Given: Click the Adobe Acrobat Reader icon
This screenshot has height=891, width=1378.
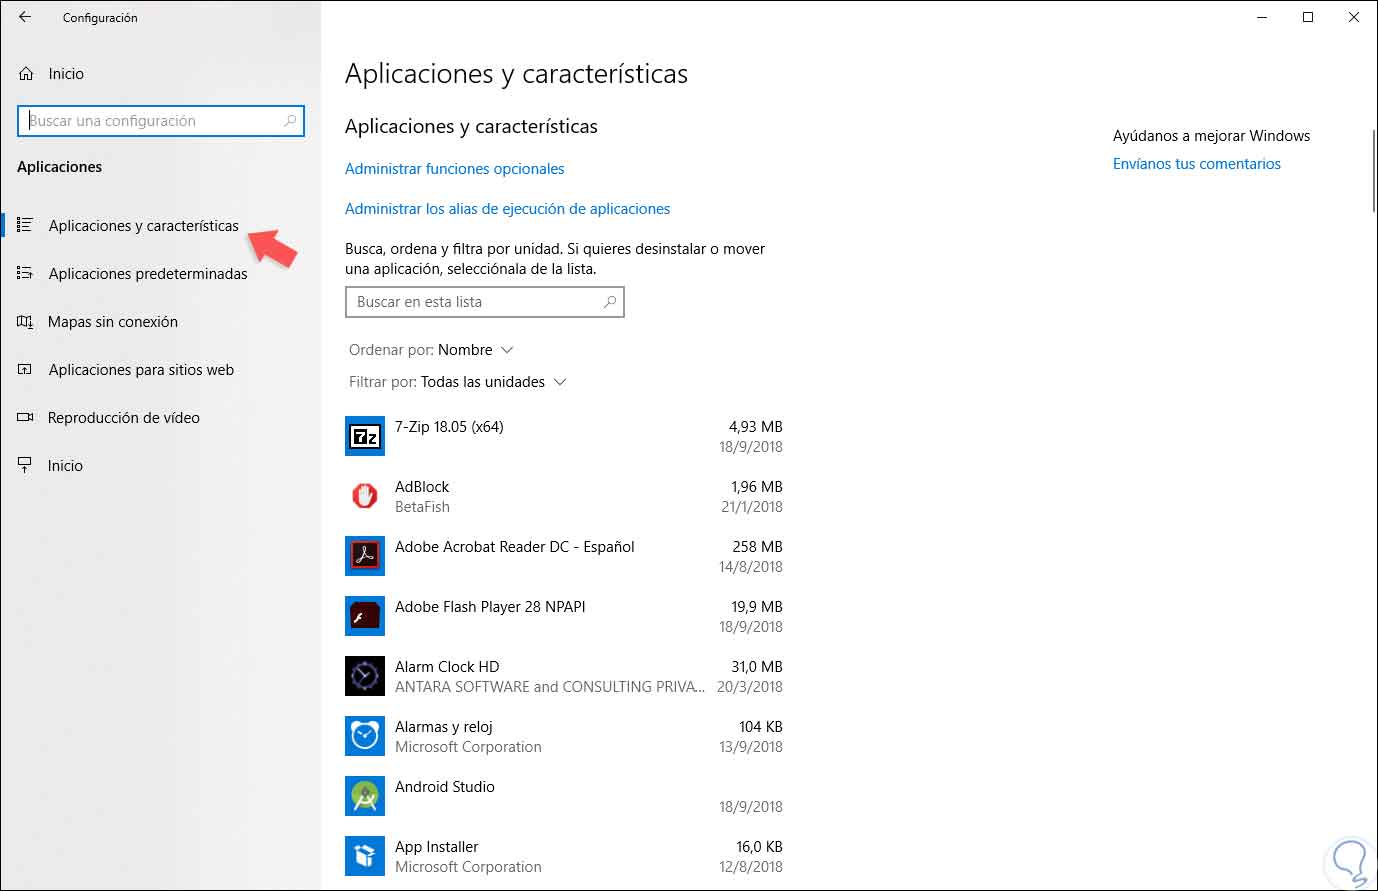Looking at the screenshot, I should point(365,556).
